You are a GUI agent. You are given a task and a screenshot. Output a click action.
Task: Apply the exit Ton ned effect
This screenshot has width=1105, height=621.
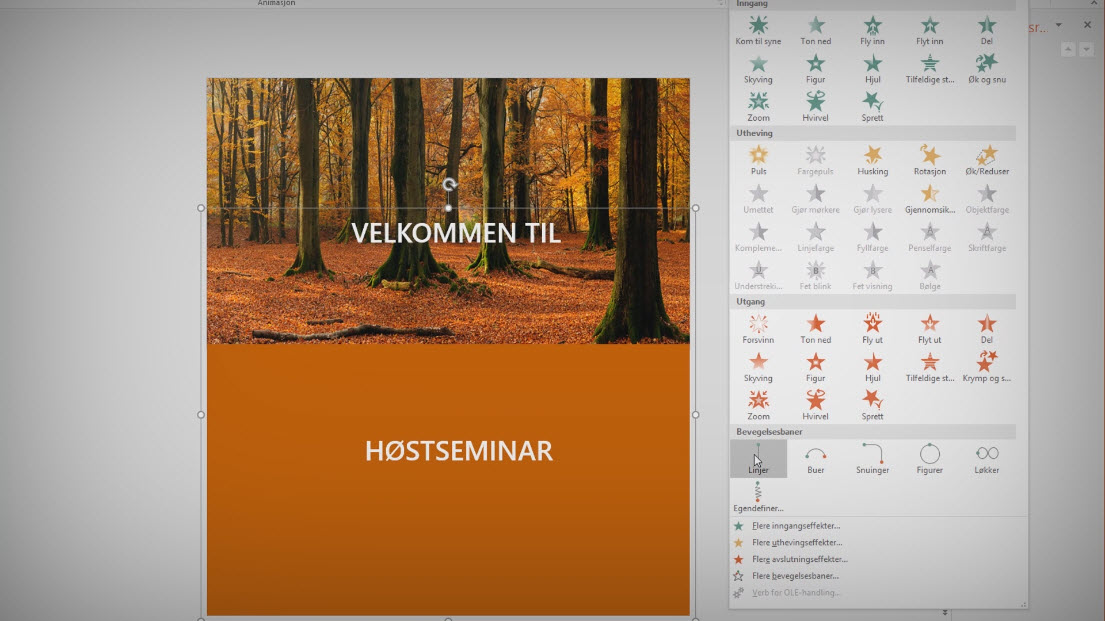[x=815, y=329]
